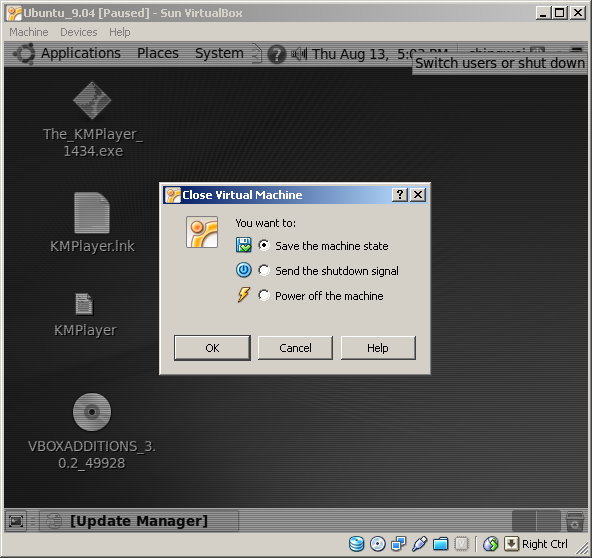Click the Show Desktop button in bottom panel
Screen dimensions: 592x558
click(x=16, y=521)
